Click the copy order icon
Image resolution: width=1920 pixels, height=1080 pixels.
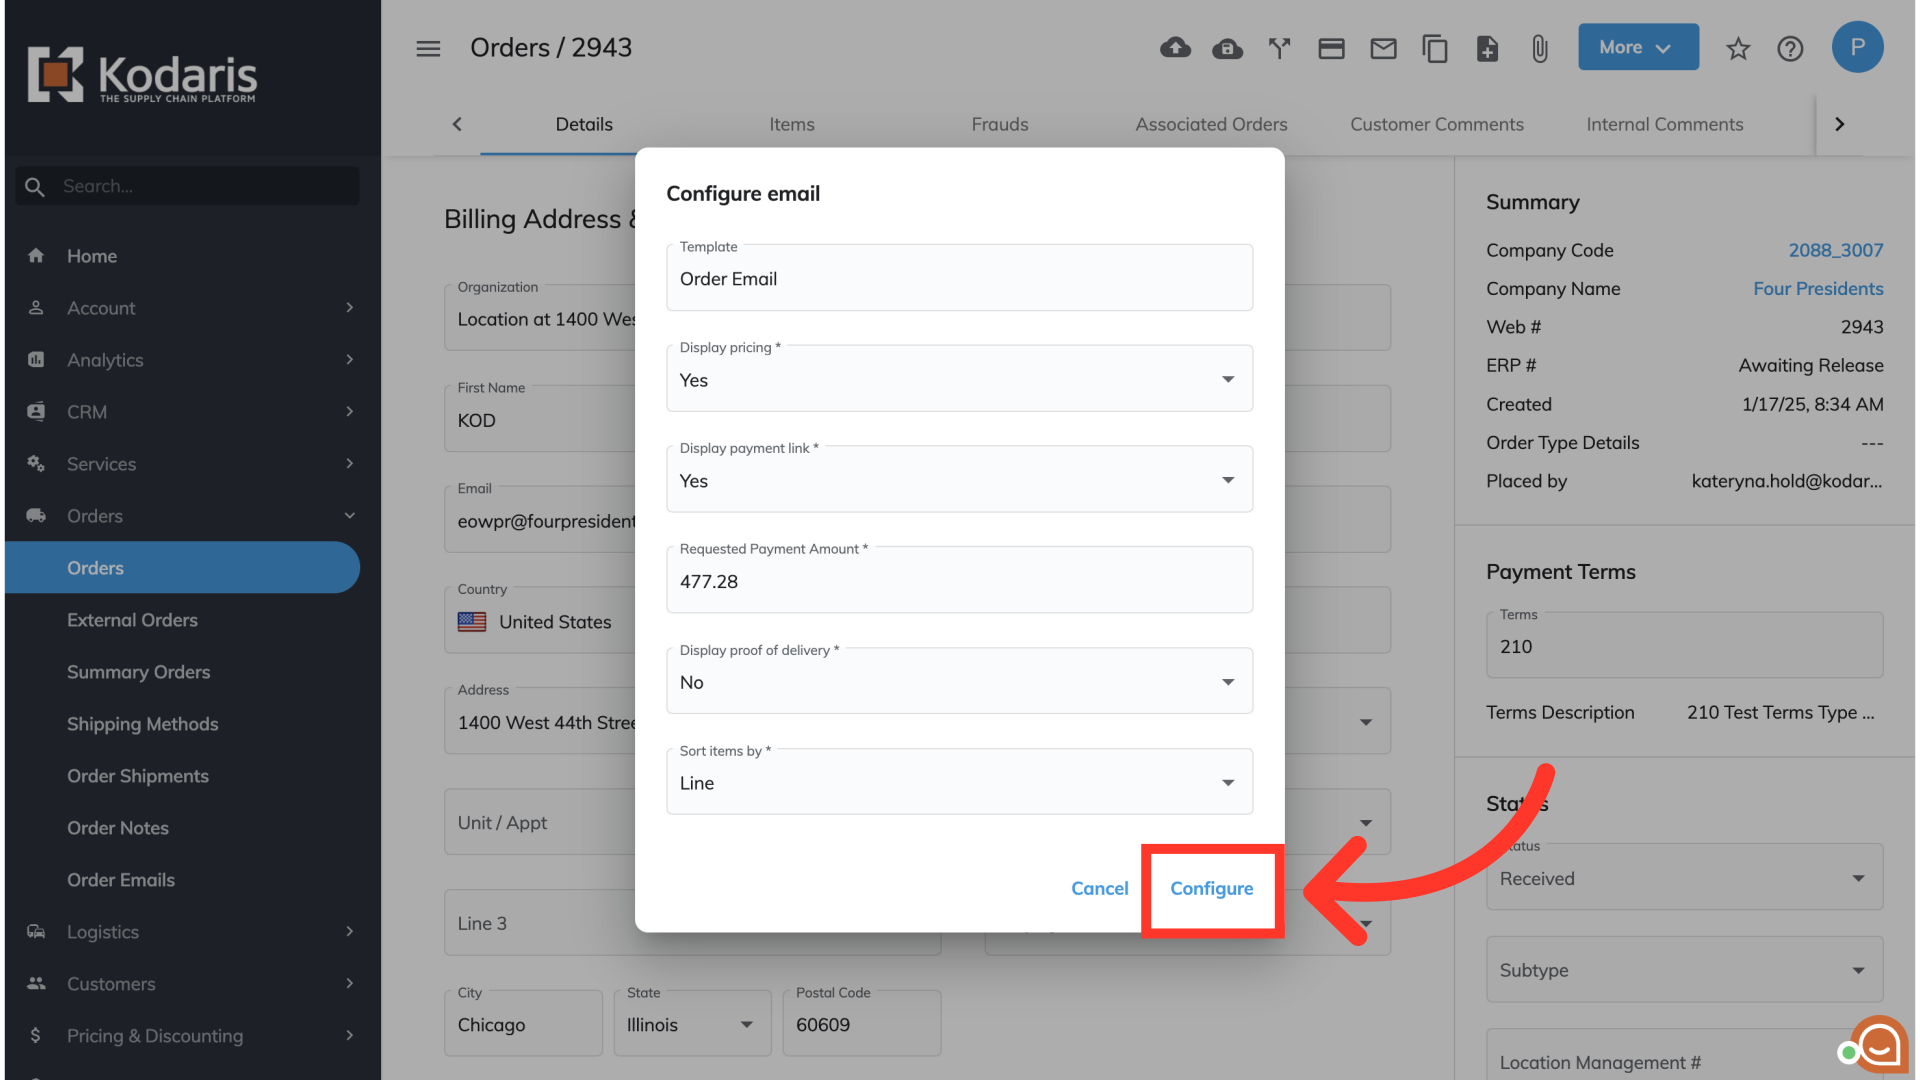pos(1435,48)
